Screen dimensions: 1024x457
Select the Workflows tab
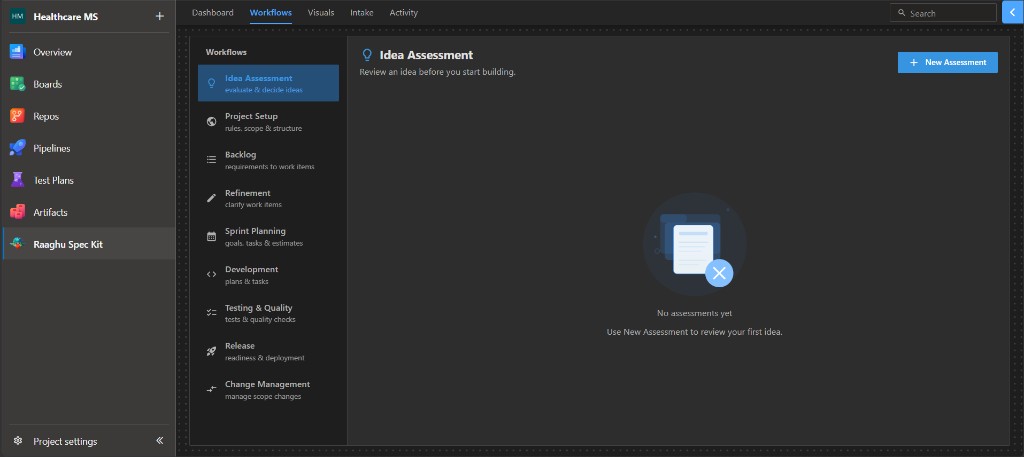[270, 12]
